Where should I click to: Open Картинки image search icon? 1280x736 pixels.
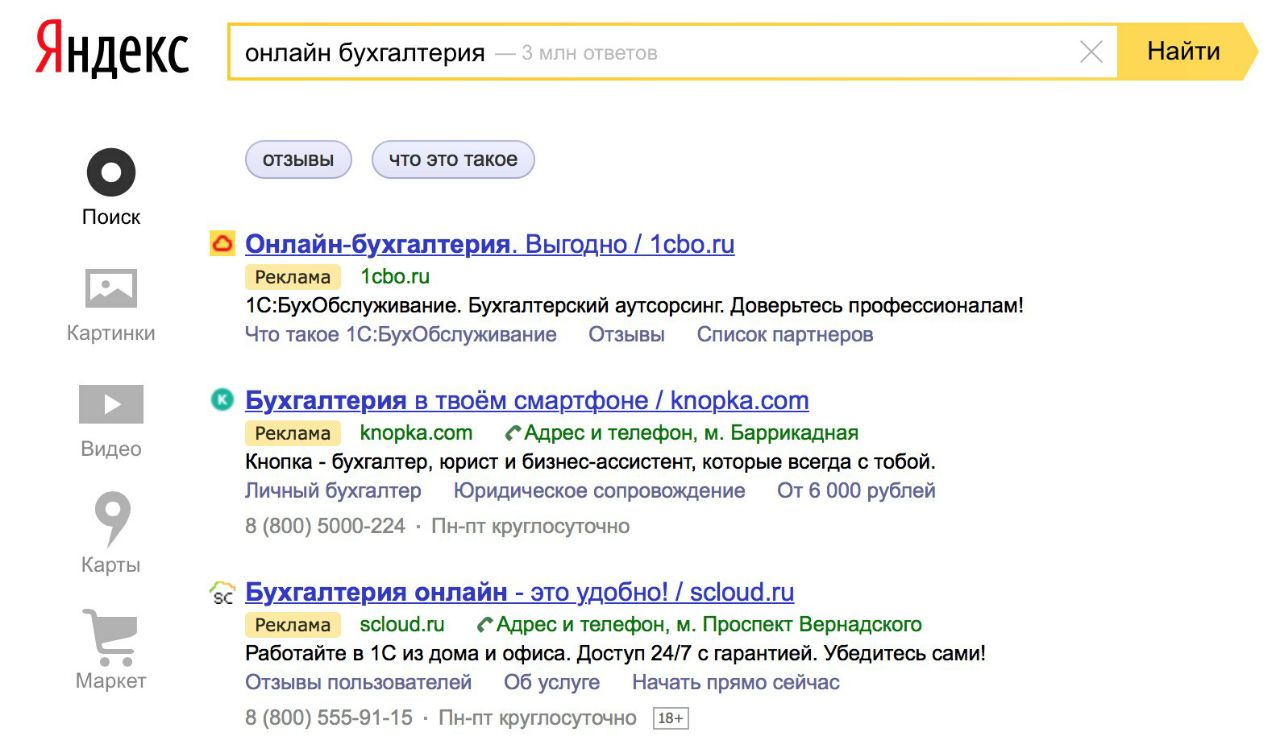coord(111,289)
